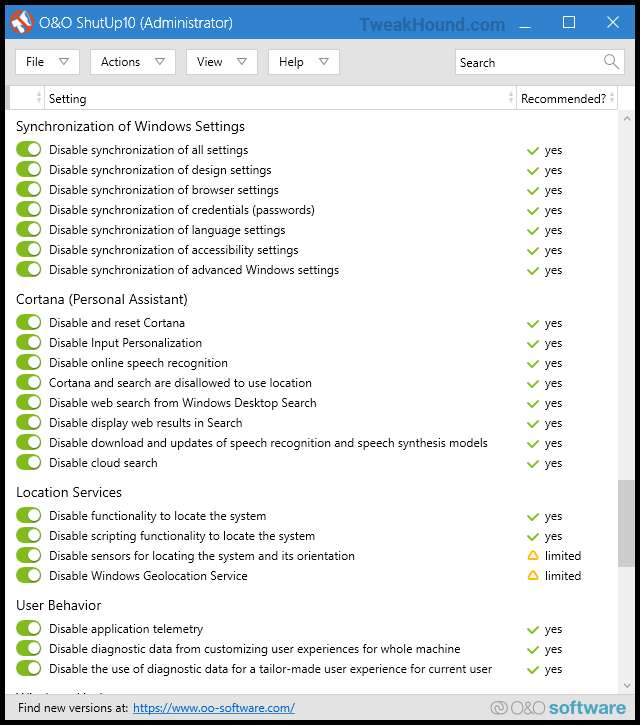
Task: Open the Help menu
Action: click(x=304, y=61)
